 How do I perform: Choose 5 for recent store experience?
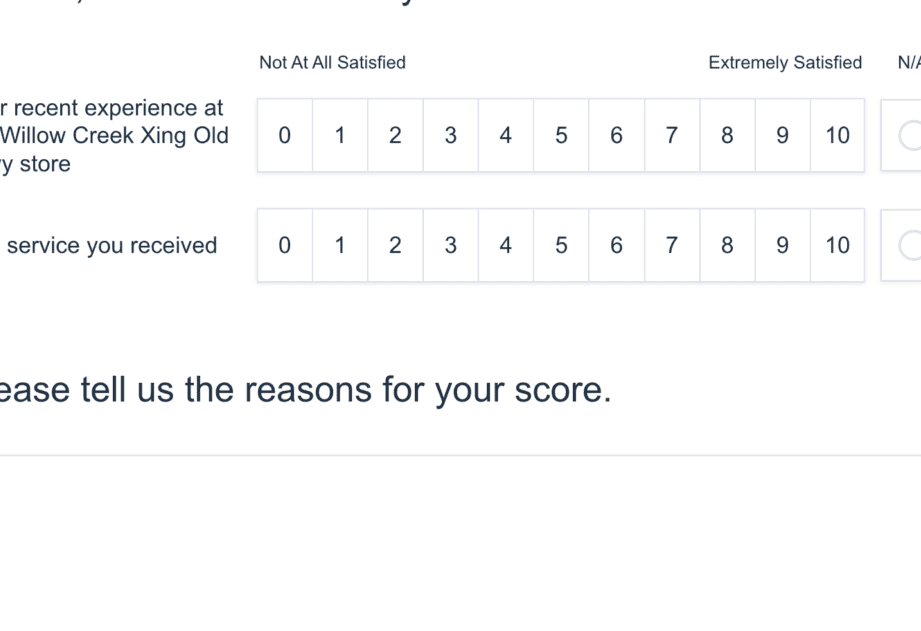[561, 135]
